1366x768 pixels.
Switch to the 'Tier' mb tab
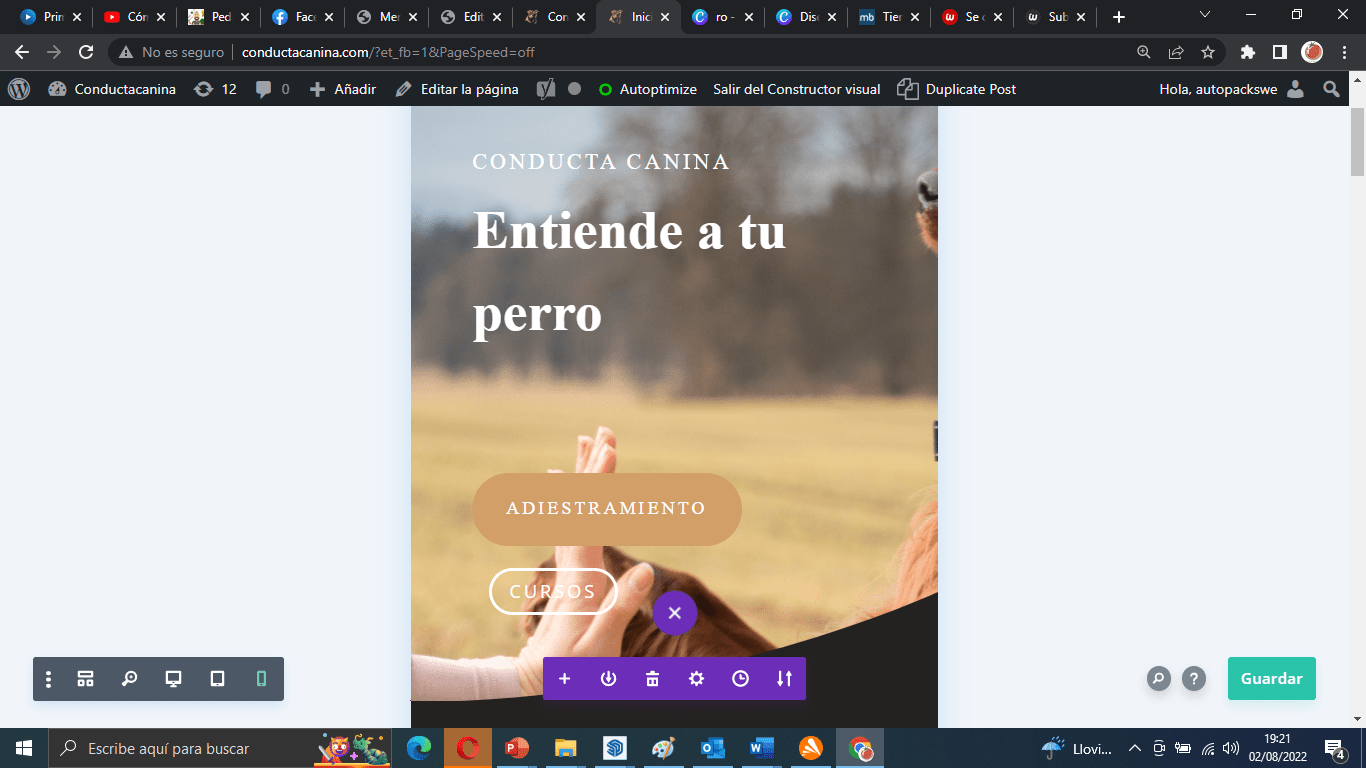[890, 17]
